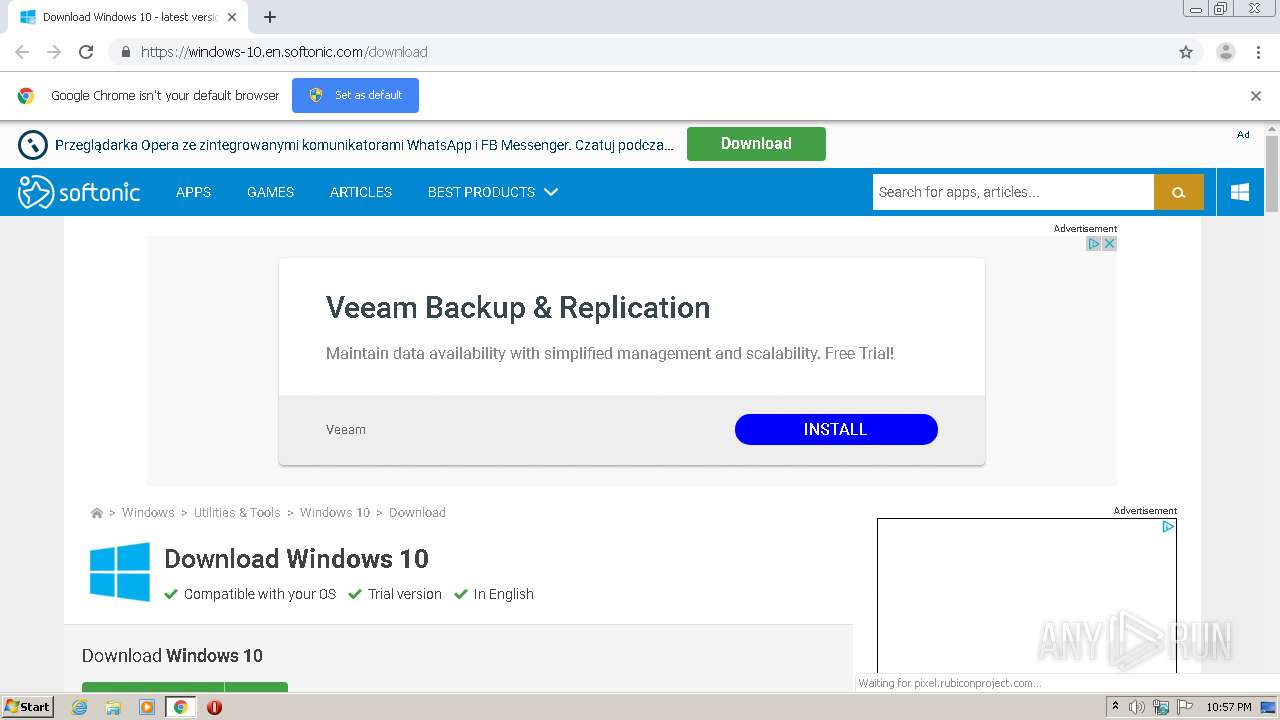Open a new browser tab
The height and width of the screenshot is (720, 1280).
270,17
